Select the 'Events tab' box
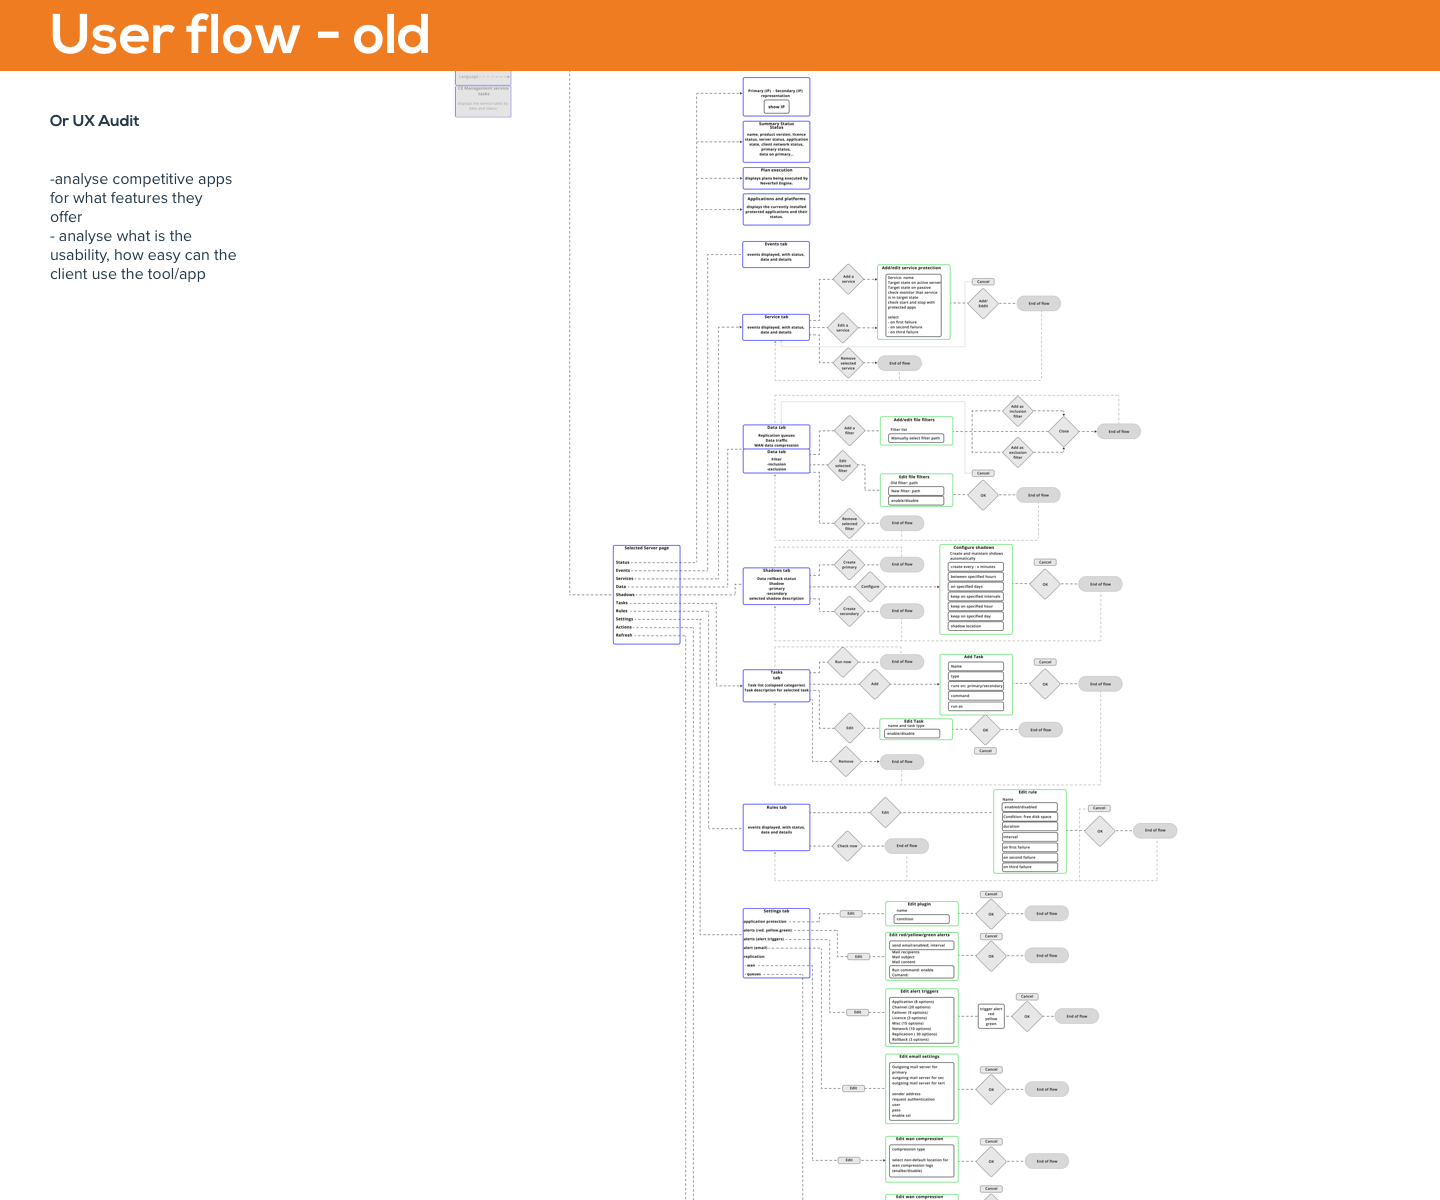This screenshot has width=1440, height=1200. [x=776, y=254]
